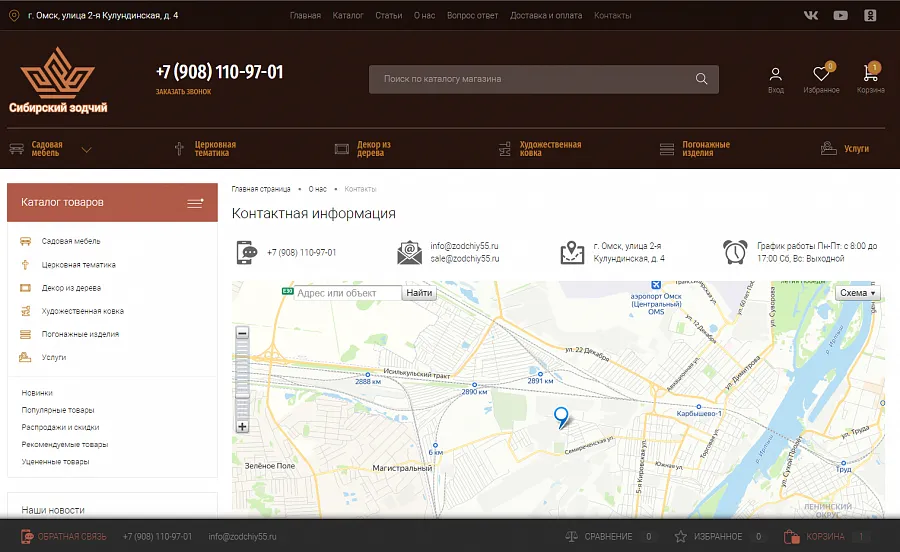
Task: Click the phone chat icon in contacts
Action: click(247, 252)
